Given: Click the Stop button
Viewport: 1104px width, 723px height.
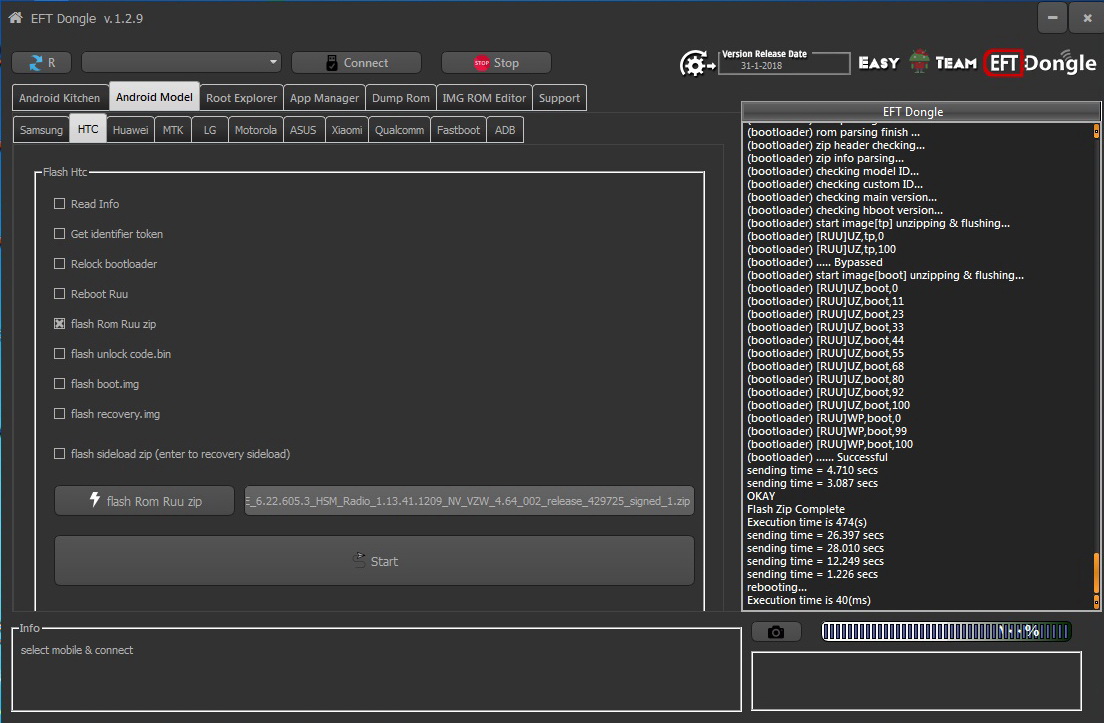Looking at the screenshot, I should (x=496, y=63).
